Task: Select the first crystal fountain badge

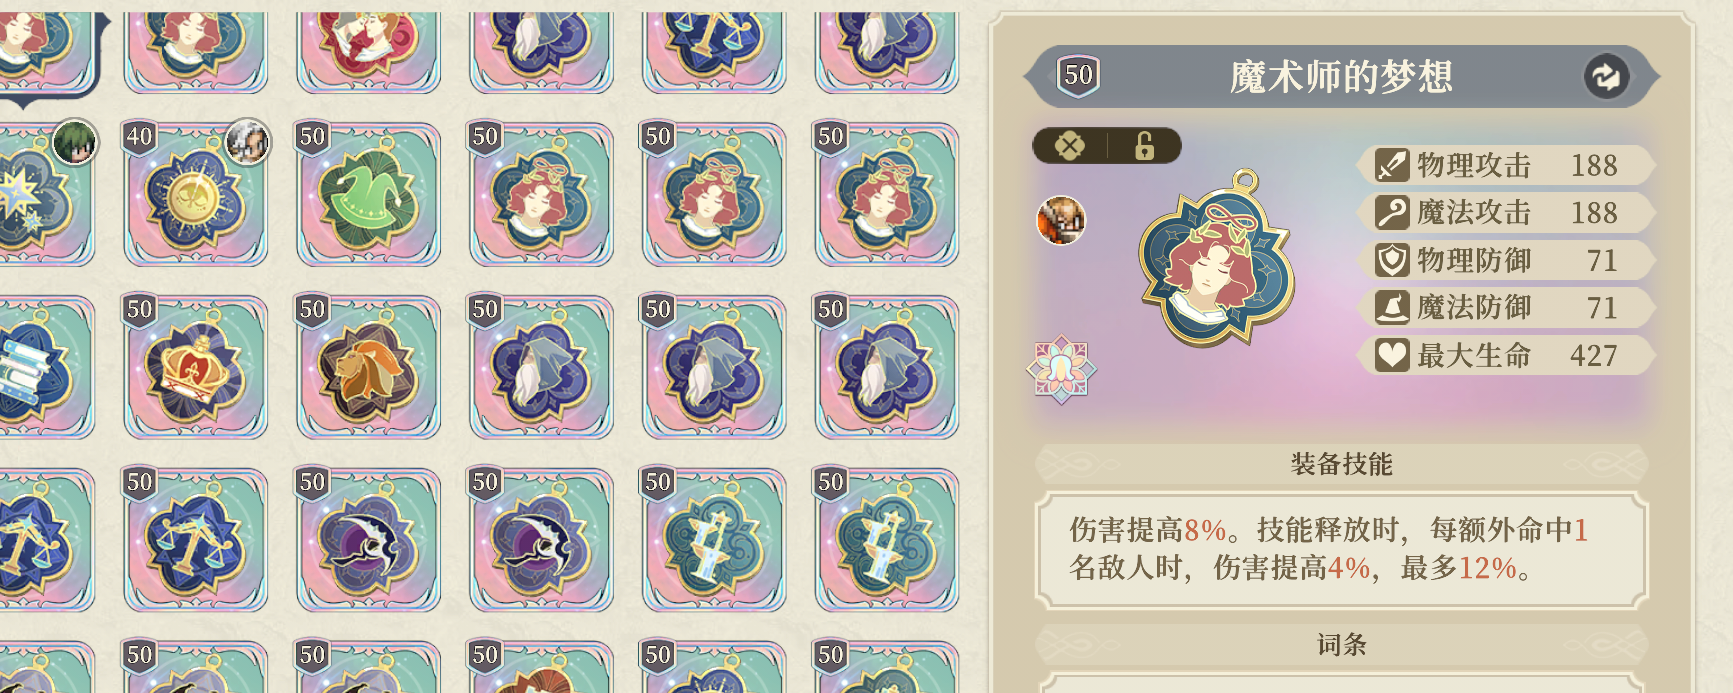Action: (714, 540)
